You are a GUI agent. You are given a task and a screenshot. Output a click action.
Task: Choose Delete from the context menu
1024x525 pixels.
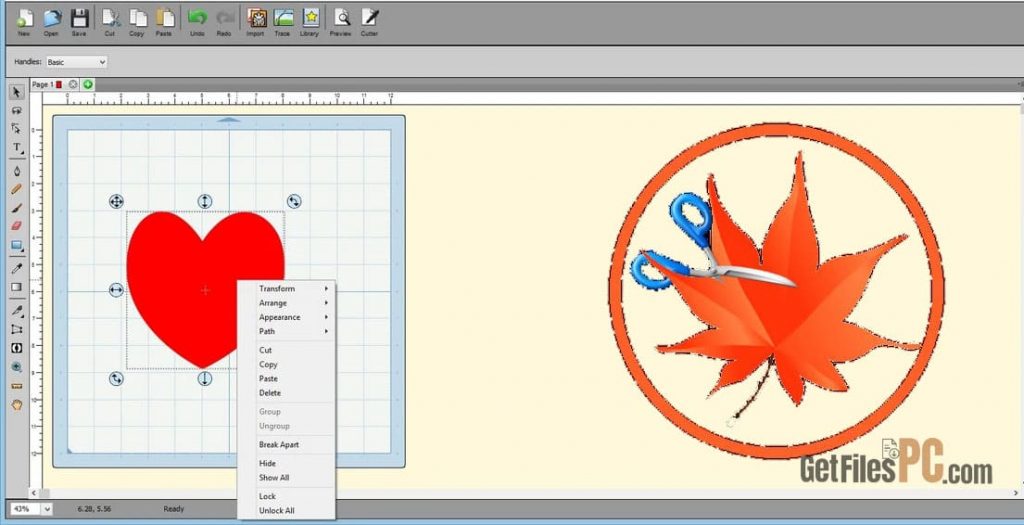click(x=286, y=393)
